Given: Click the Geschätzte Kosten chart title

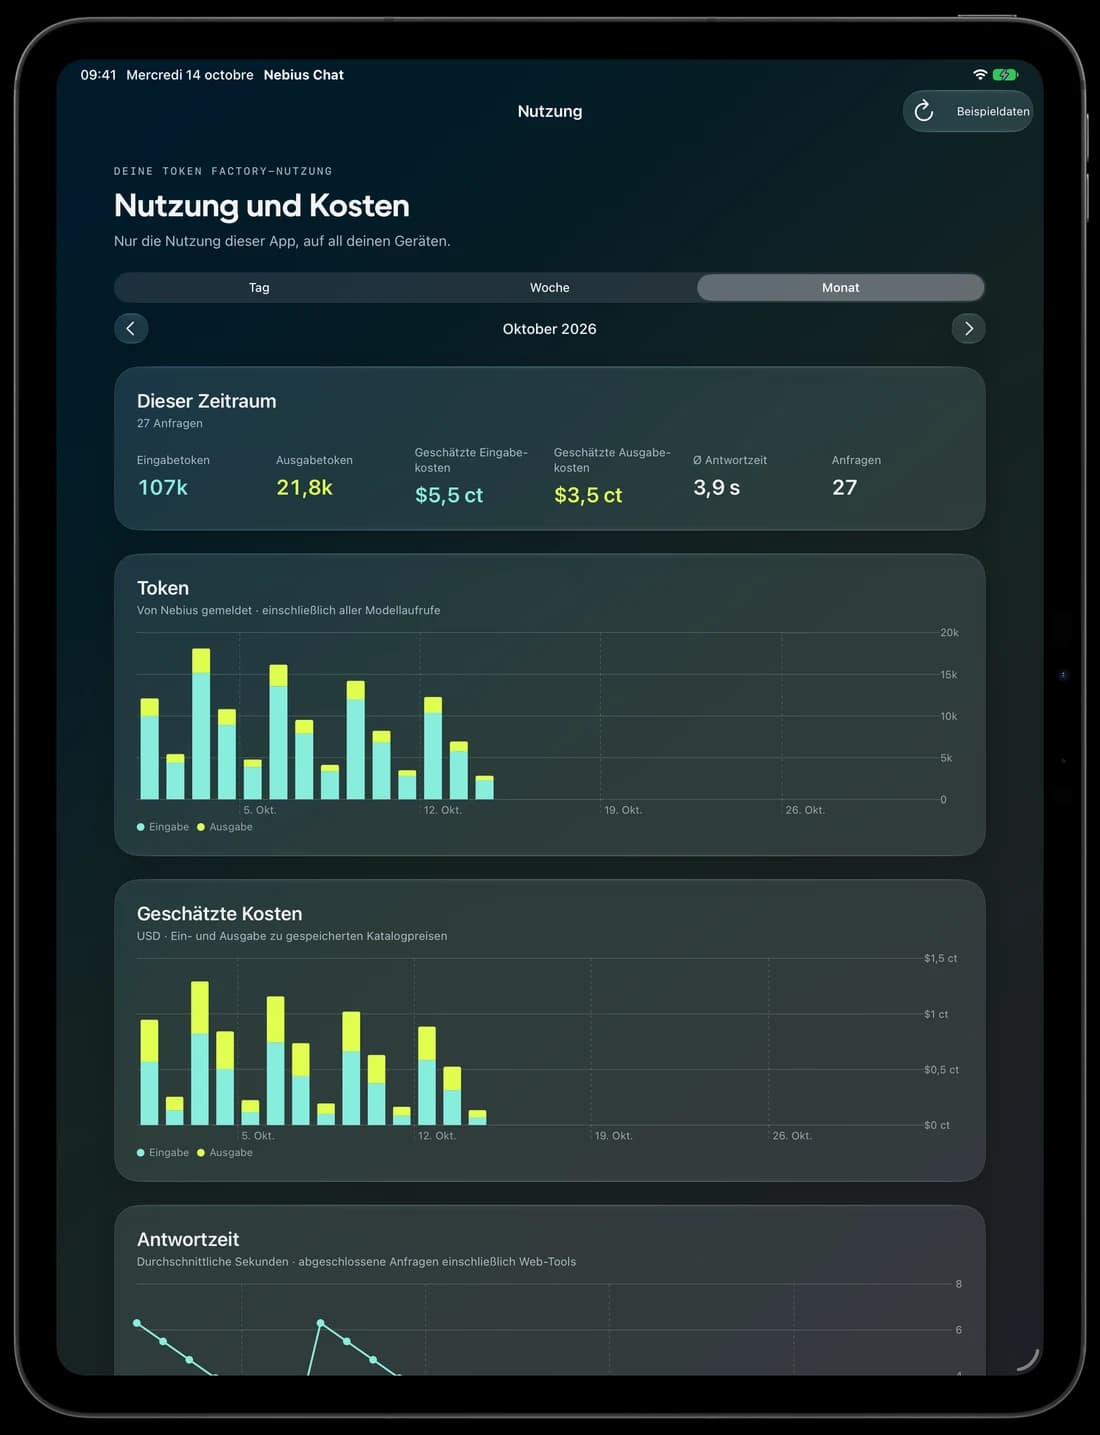Looking at the screenshot, I should click(x=219, y=914).
